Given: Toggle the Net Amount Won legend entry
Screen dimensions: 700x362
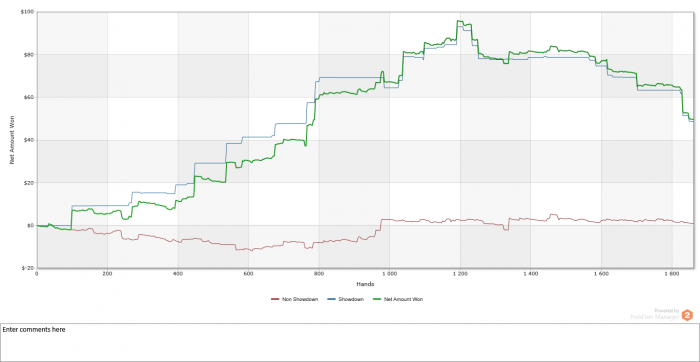Looking at the screenshot, I should (x=398, y=300).
